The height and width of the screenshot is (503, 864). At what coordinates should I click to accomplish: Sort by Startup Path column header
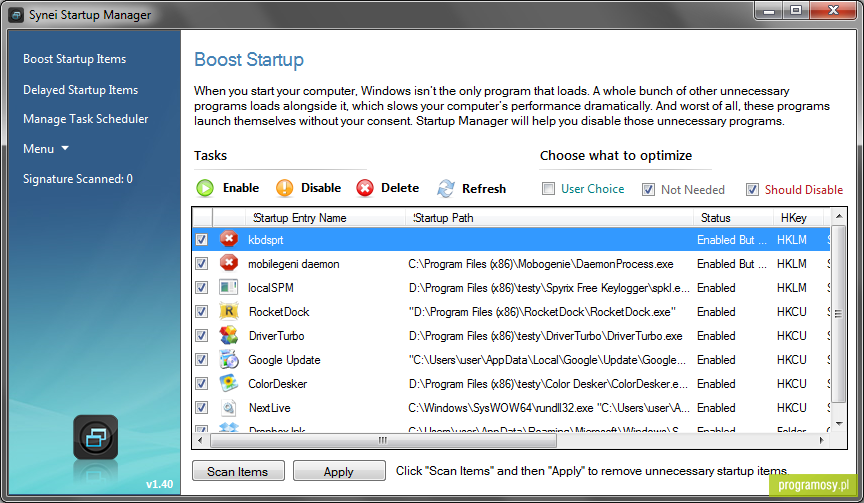(549, 218)
